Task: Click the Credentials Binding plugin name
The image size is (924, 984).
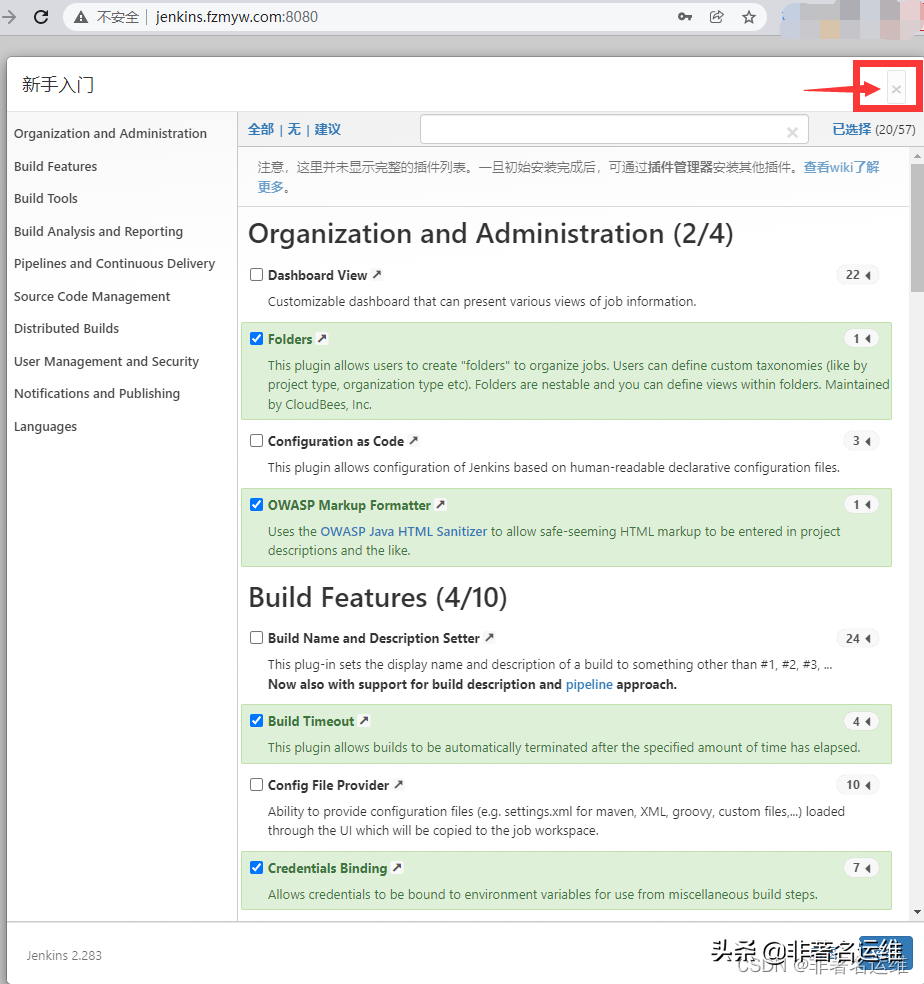Action: (x=328, y=868)
